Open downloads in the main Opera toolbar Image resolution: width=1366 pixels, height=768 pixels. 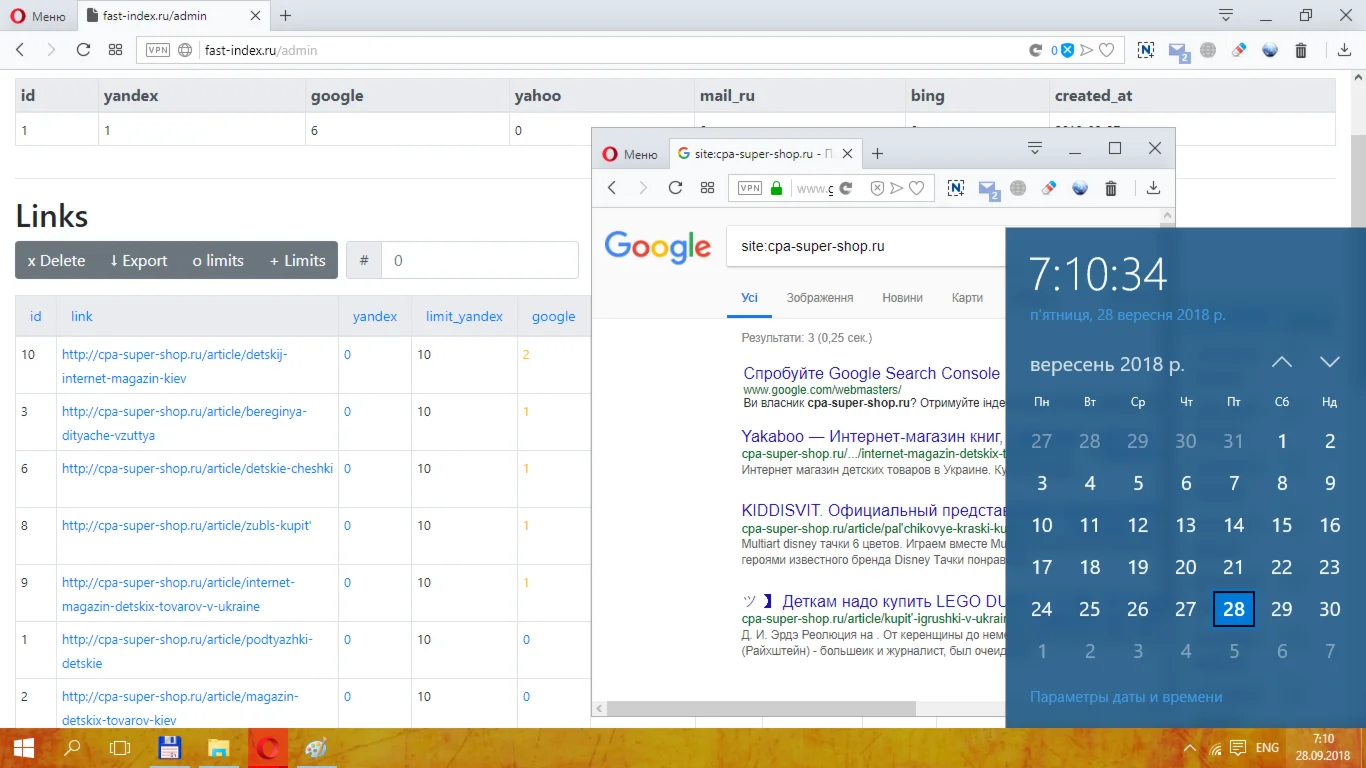tap(1344, 50)
